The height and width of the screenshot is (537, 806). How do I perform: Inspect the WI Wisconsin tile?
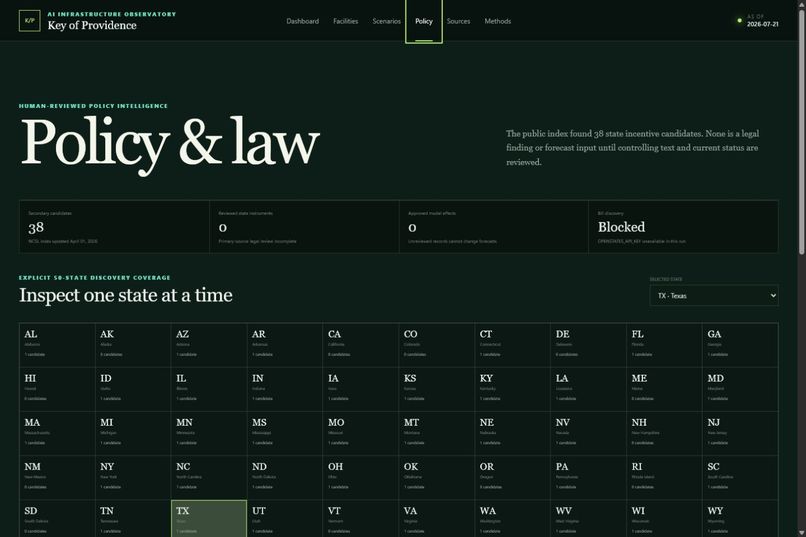pyautogui.click(x=664, y=519)
